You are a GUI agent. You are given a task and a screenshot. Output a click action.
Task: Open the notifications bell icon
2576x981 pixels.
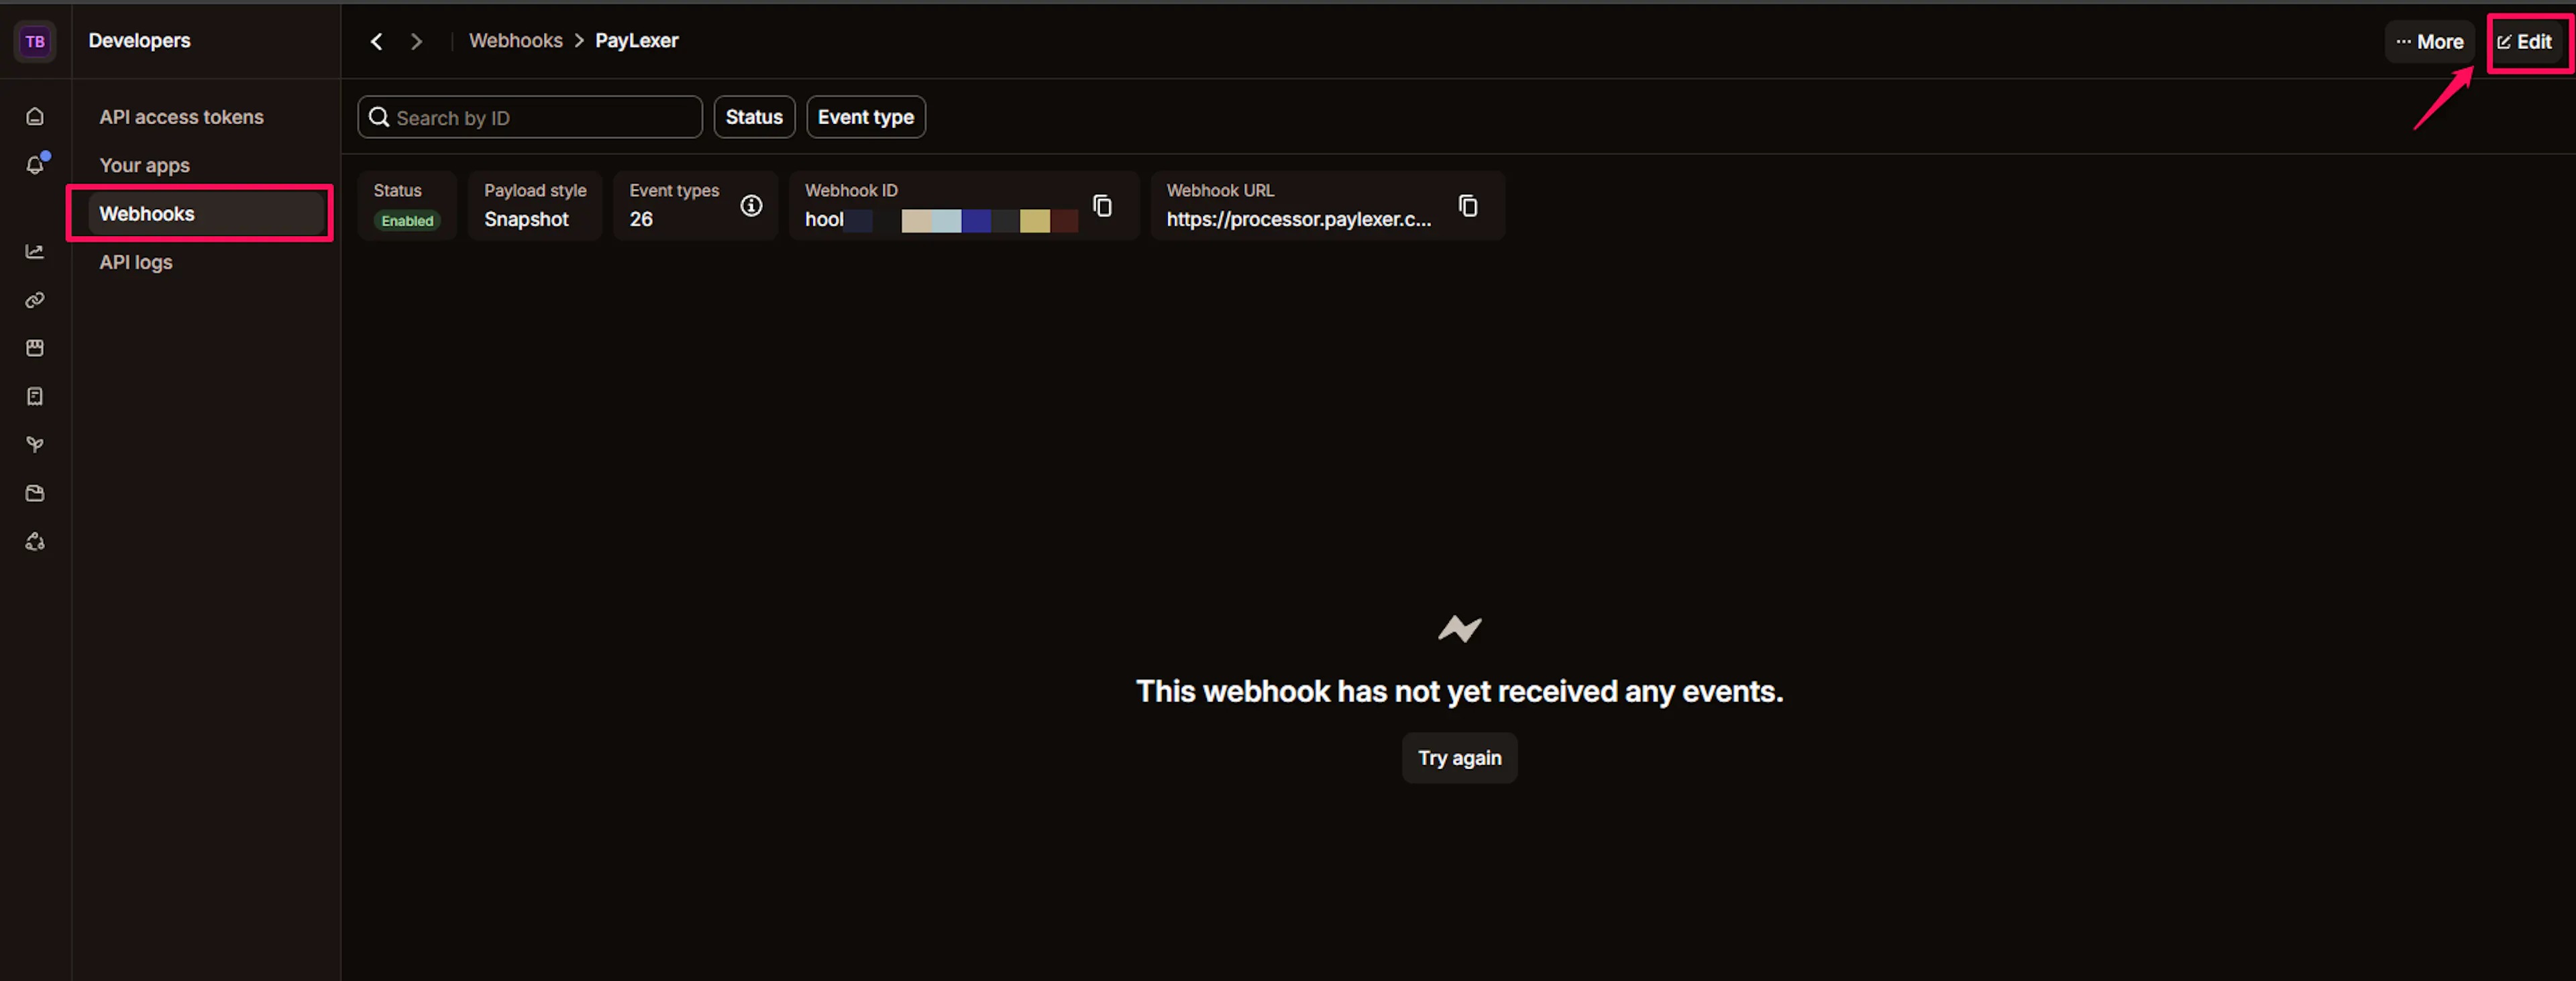pyautogui.click(x=35, y=165)
